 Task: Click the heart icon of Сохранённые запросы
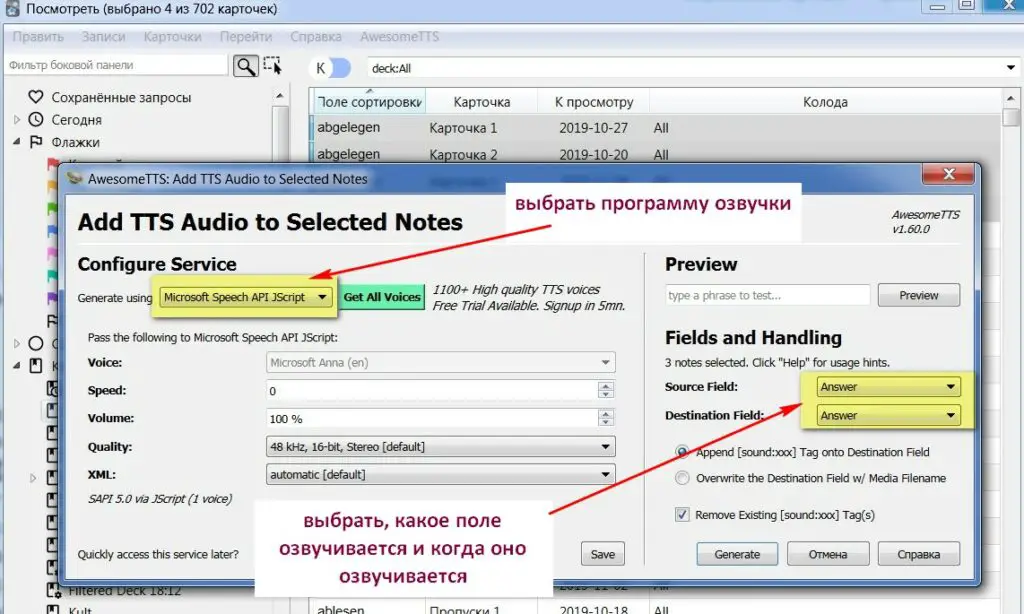[x=35, y=97]
